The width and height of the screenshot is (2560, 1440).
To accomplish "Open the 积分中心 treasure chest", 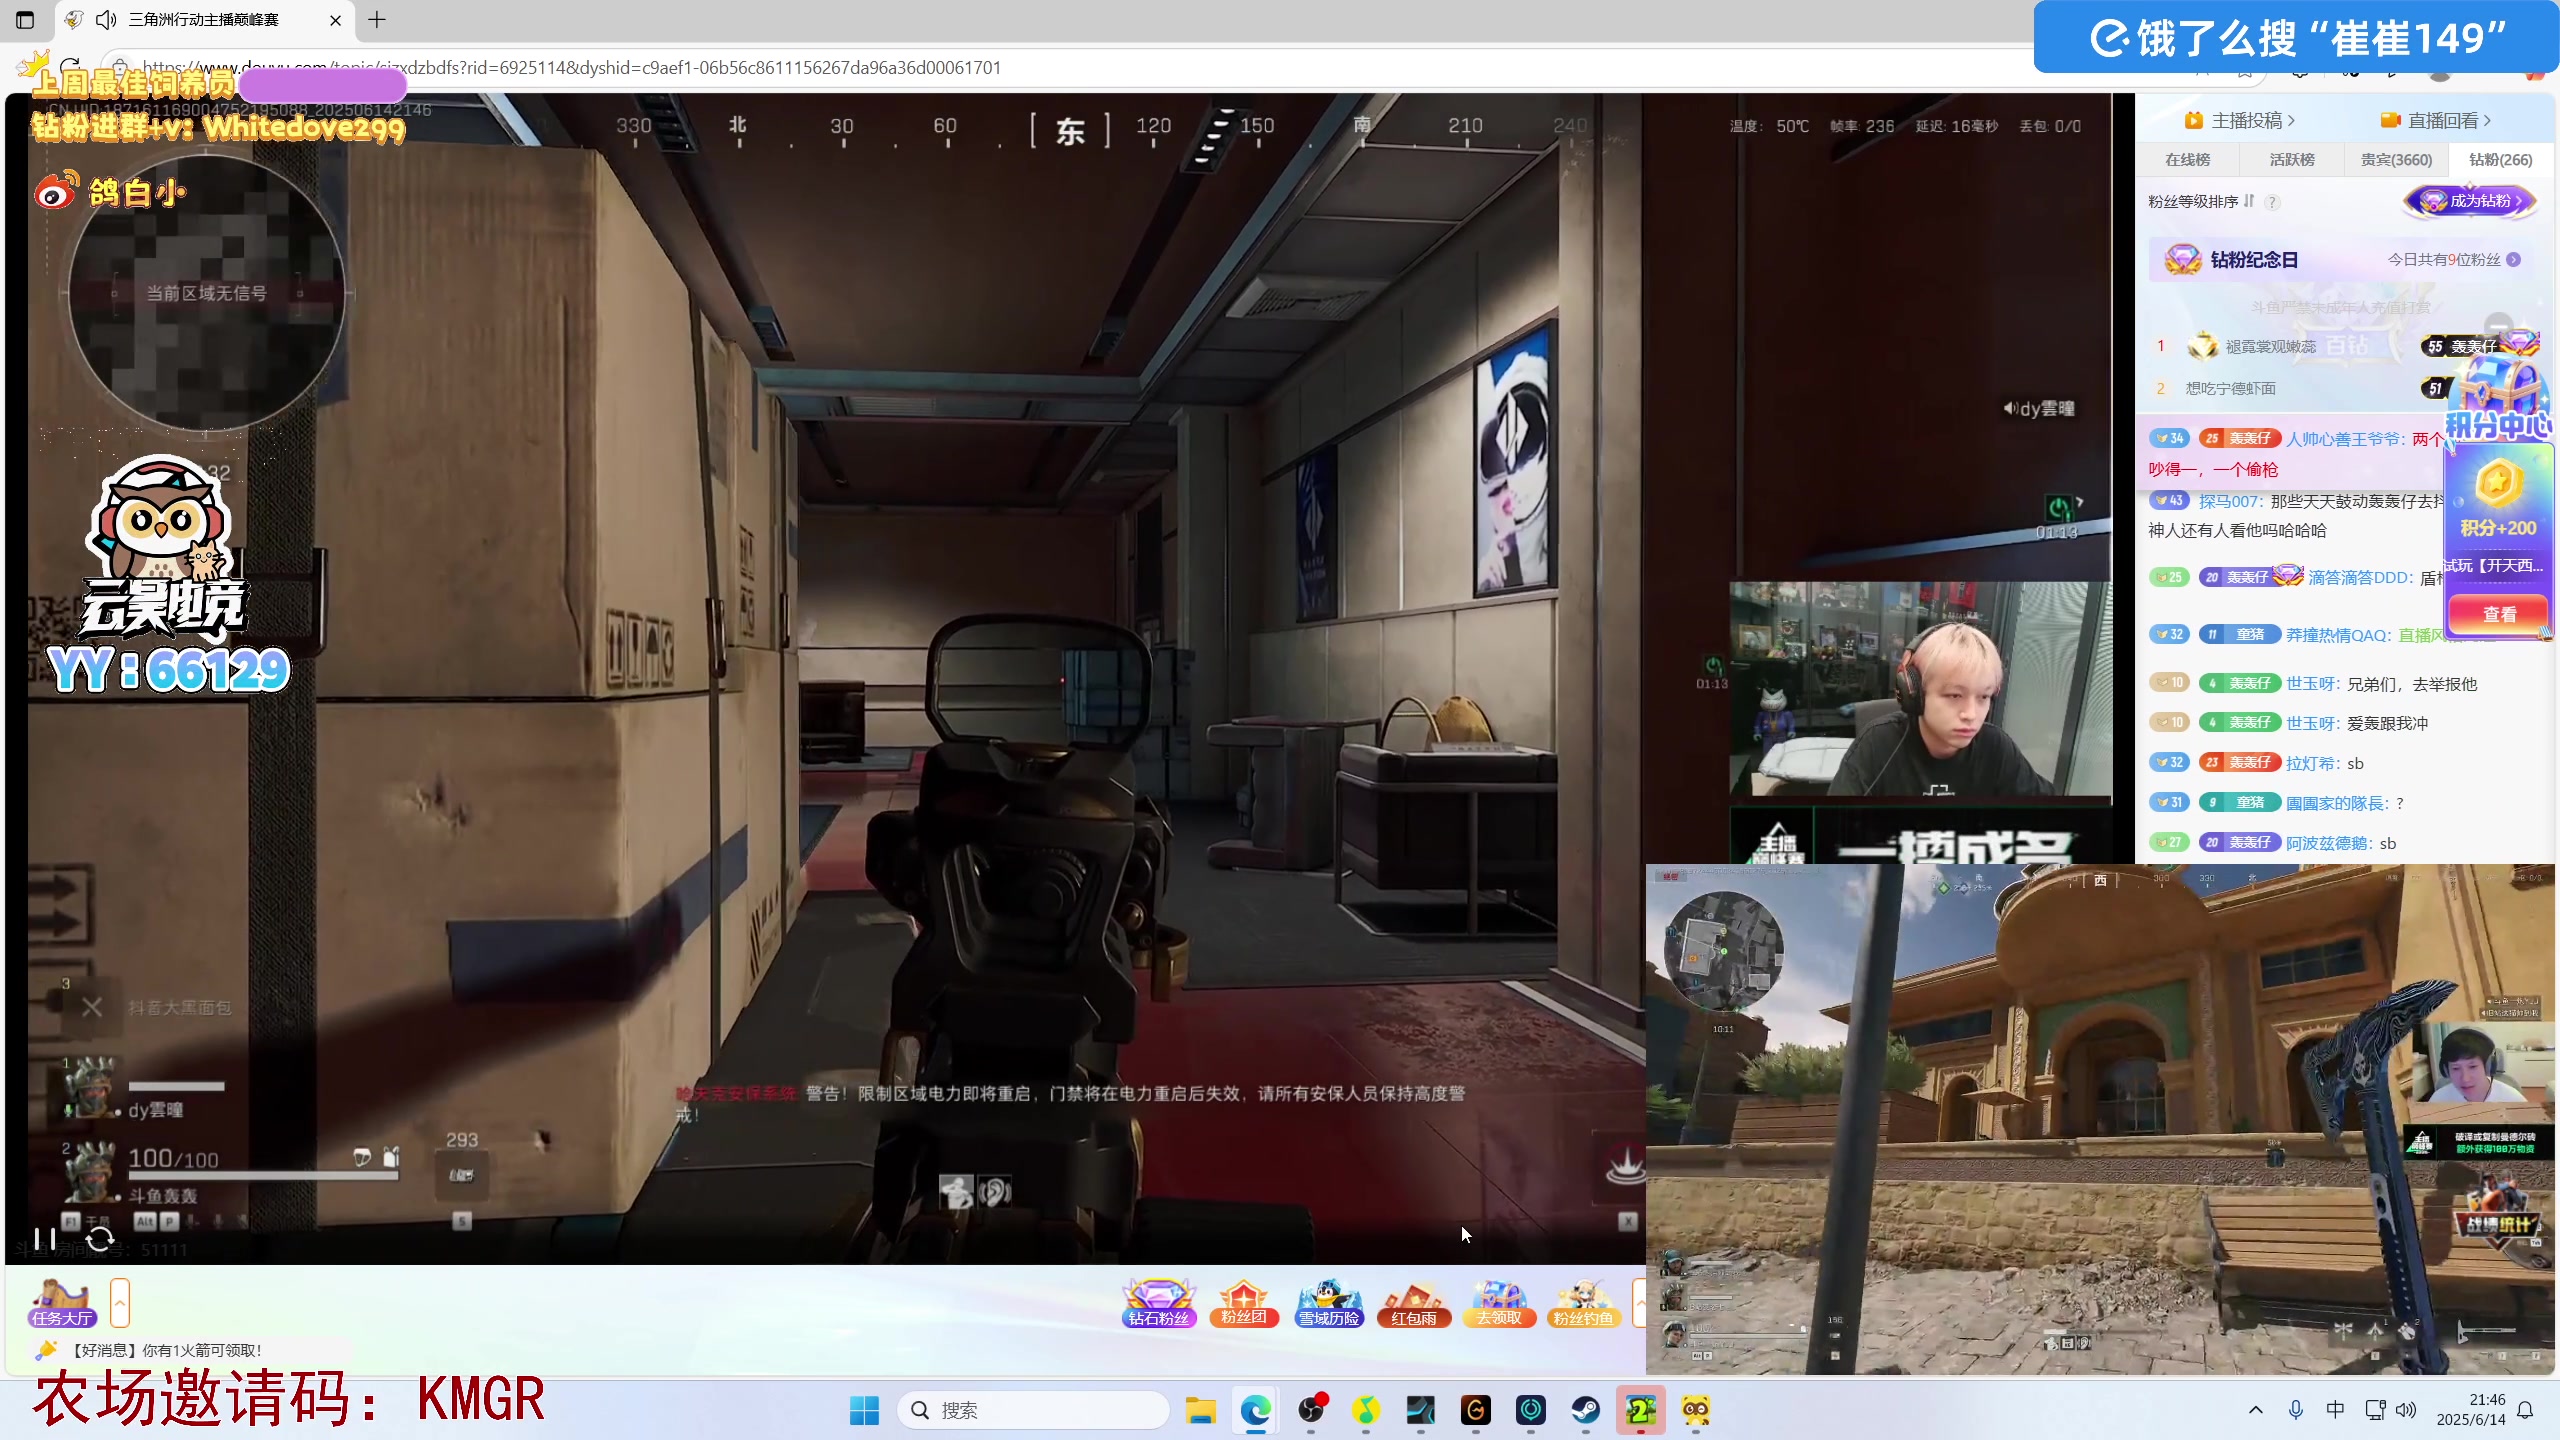I will point(2498,395).
